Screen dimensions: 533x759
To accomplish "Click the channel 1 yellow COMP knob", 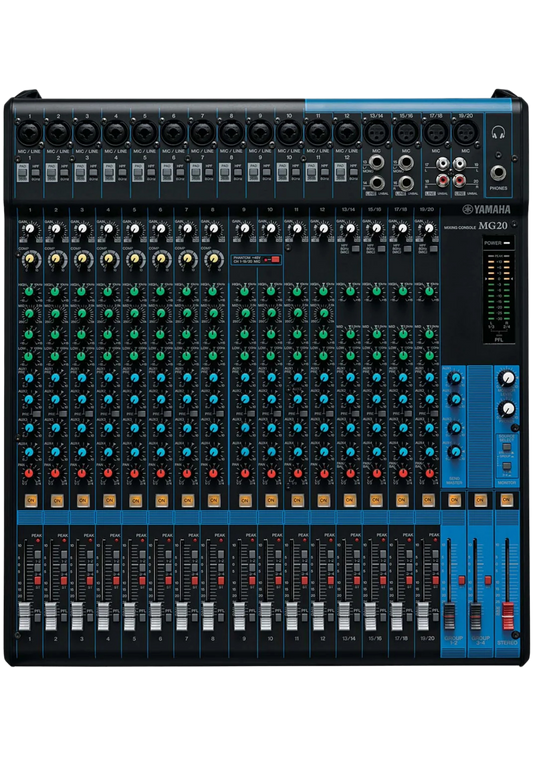I will [30, 260].
